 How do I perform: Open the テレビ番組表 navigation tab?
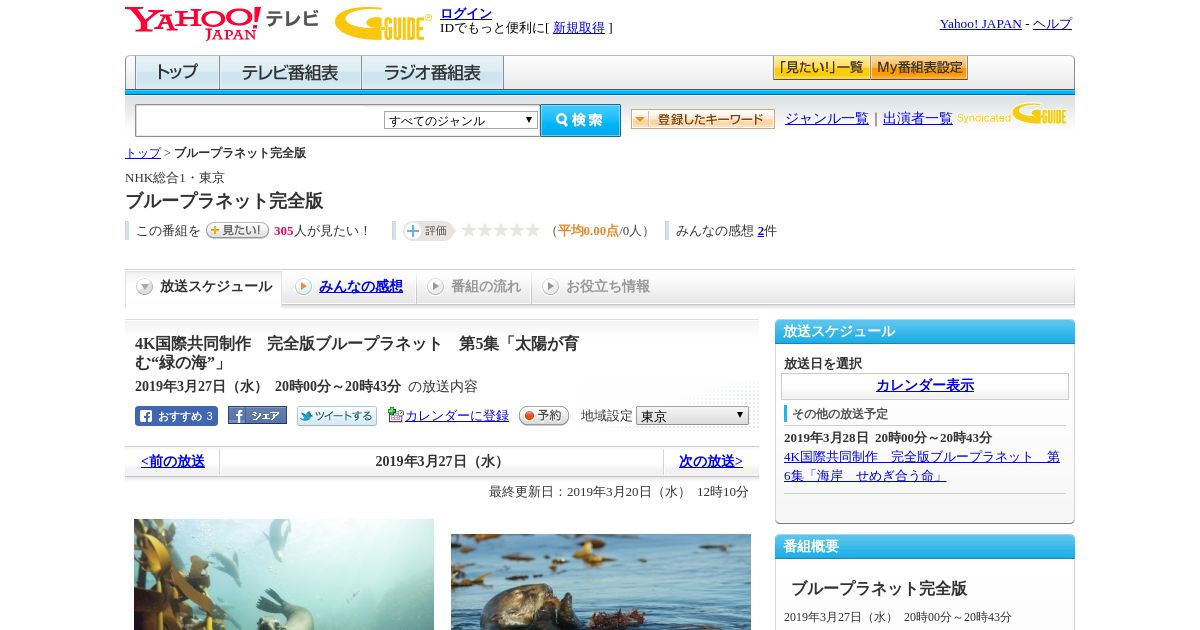pos(290,73)
